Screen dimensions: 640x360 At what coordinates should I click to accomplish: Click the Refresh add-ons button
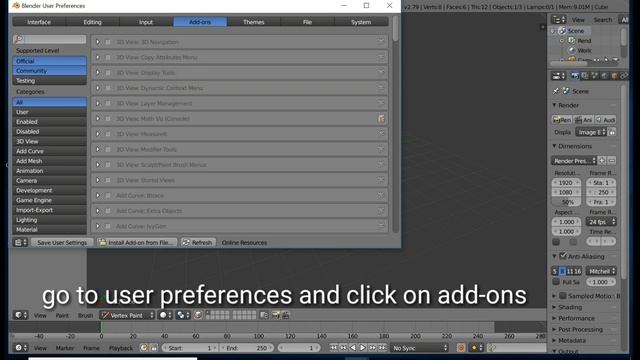click(198, 242)
